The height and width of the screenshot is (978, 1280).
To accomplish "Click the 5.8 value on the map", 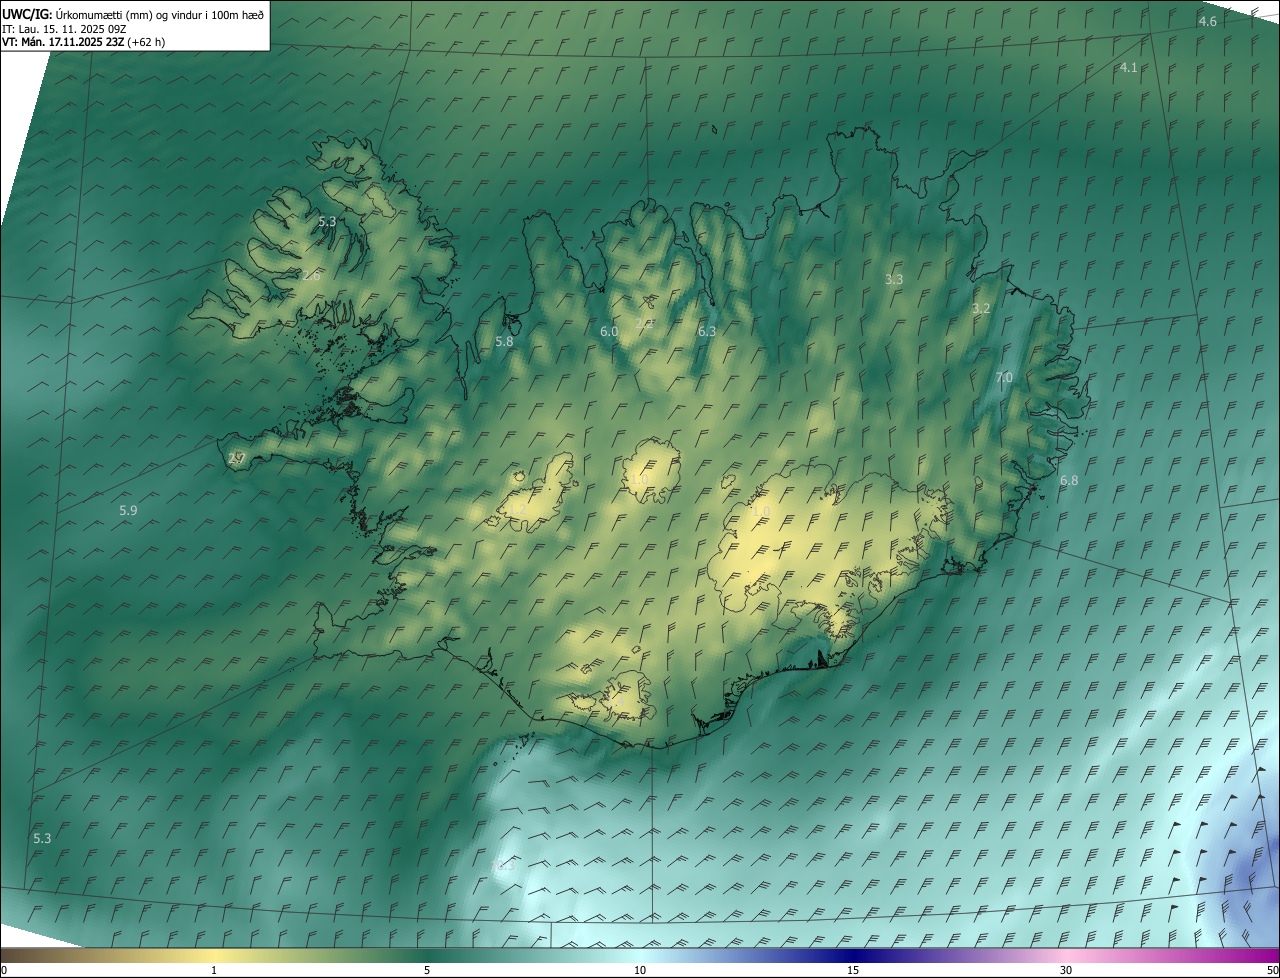I will click(x=504, y=342).
